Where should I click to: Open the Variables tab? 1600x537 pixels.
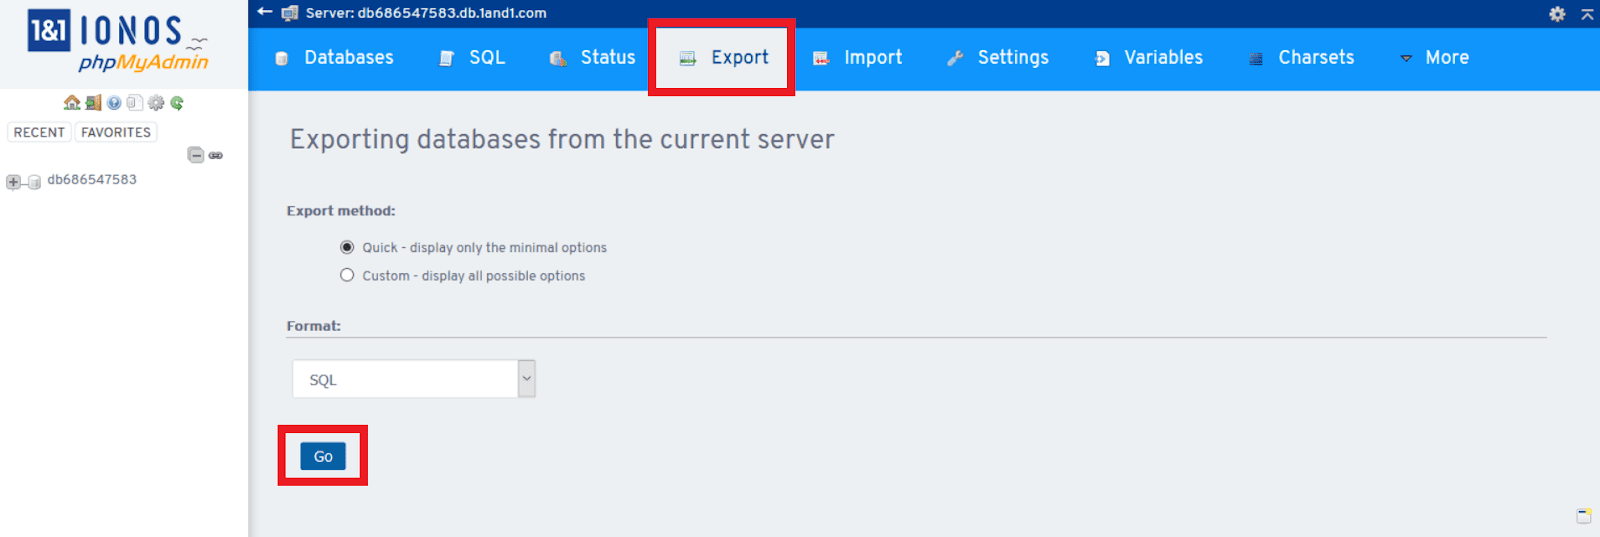click(1149, 58)
